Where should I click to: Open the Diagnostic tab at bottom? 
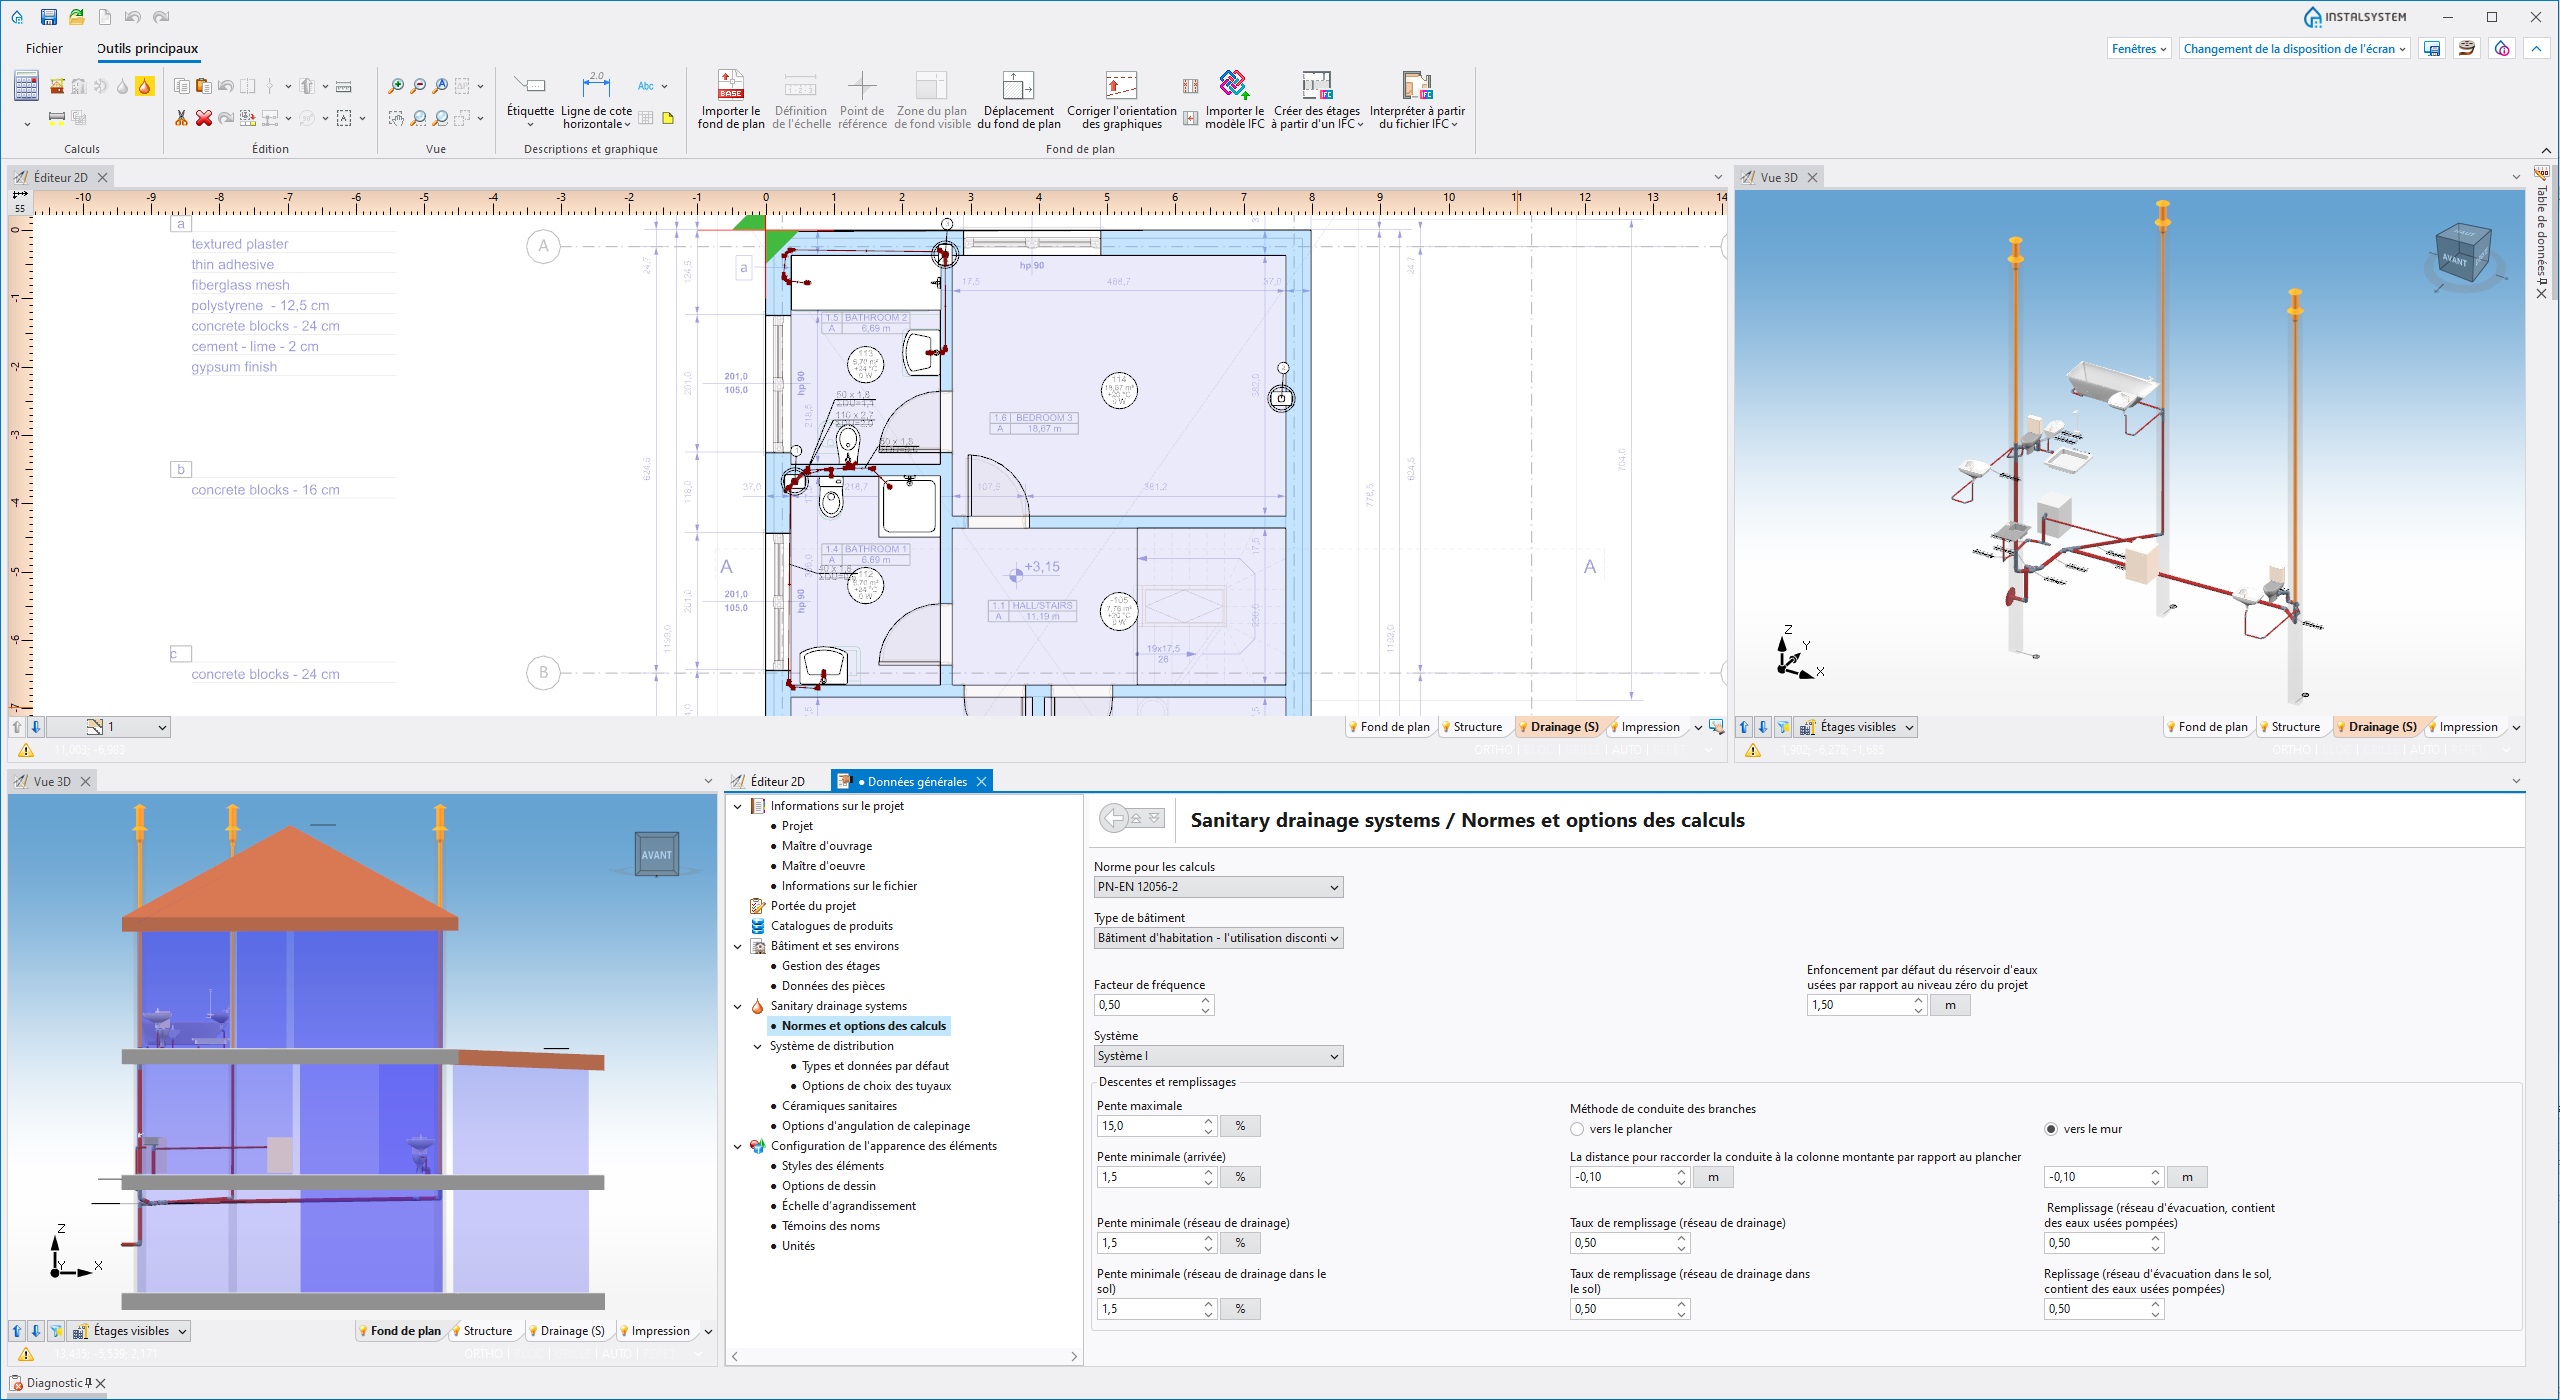click(x=55, y=1383)
